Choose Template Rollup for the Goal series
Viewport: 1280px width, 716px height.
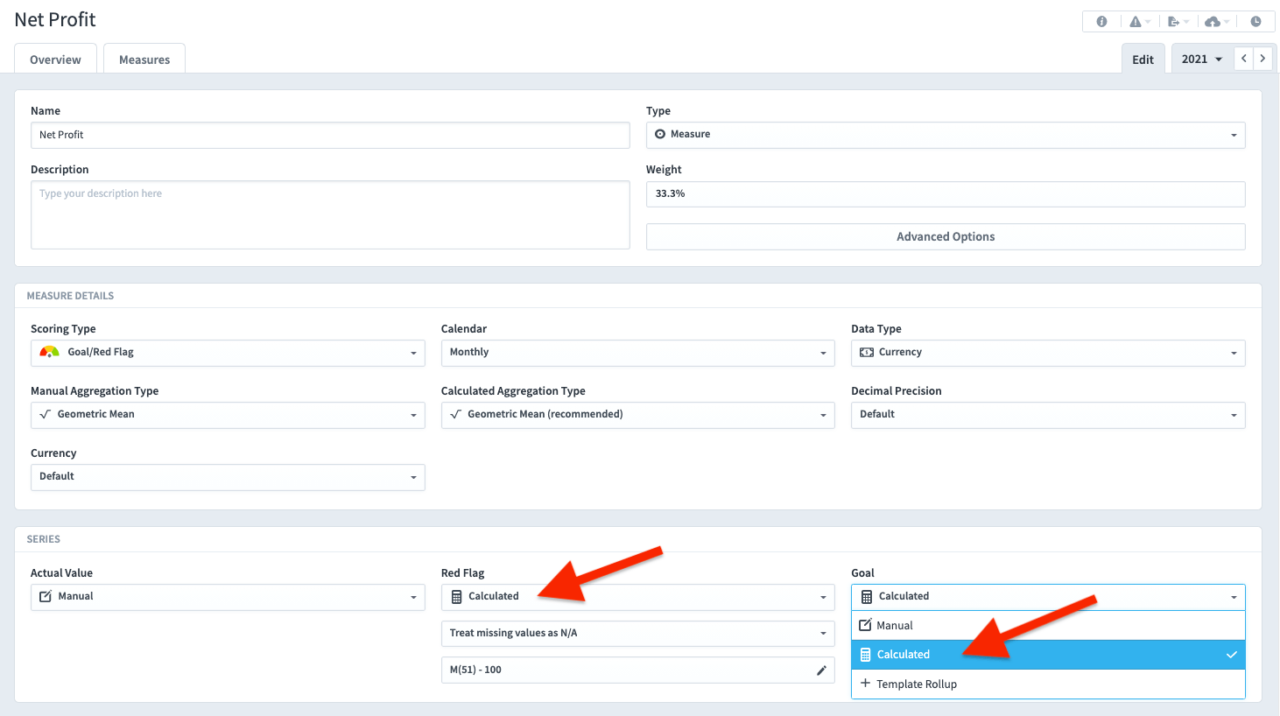pos(1047,684)
